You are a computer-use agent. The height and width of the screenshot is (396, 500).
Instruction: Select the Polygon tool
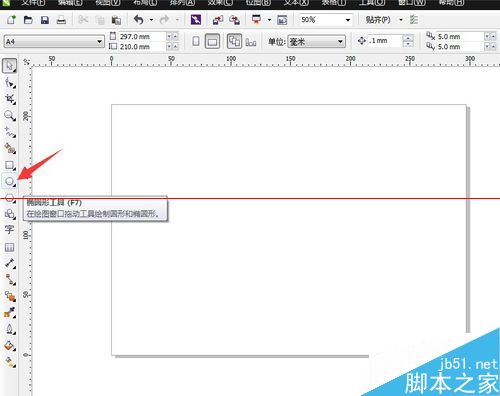click(10, 198)
